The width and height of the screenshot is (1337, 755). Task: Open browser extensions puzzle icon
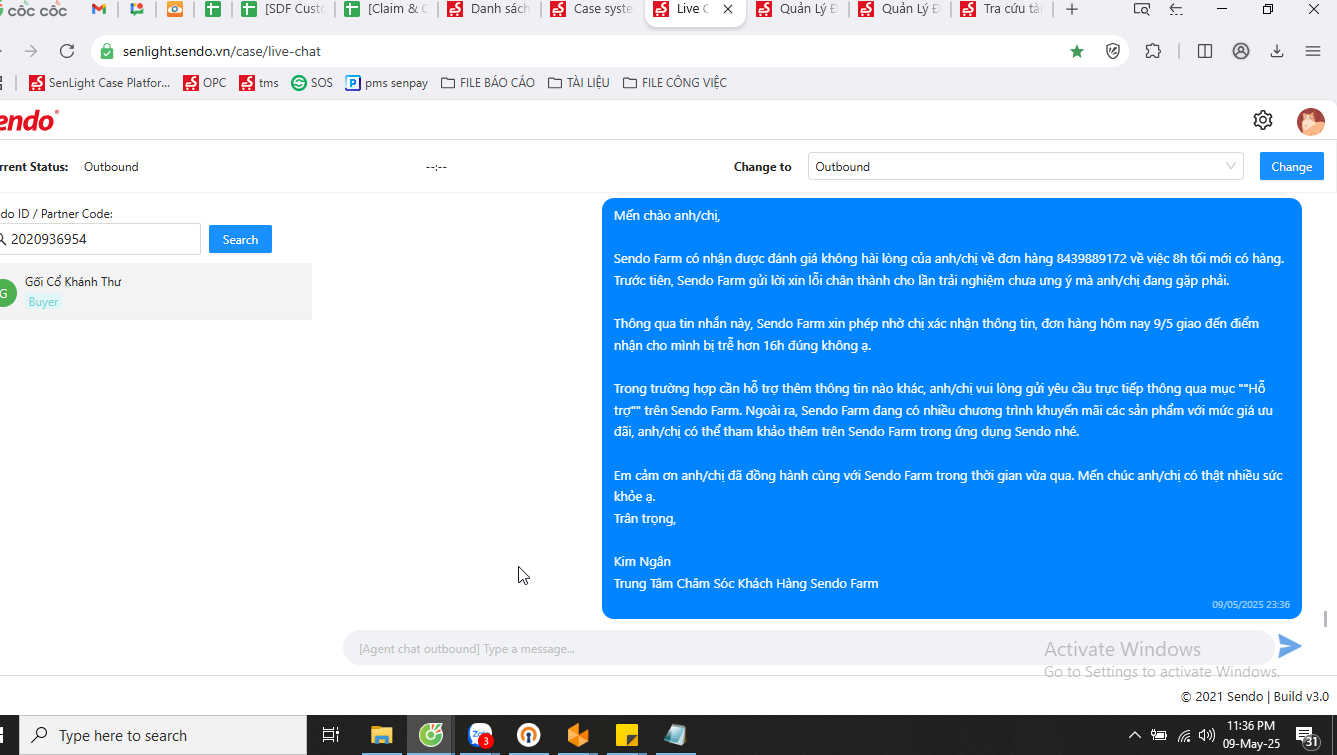pyautogui.click(x=1153, y=51)
